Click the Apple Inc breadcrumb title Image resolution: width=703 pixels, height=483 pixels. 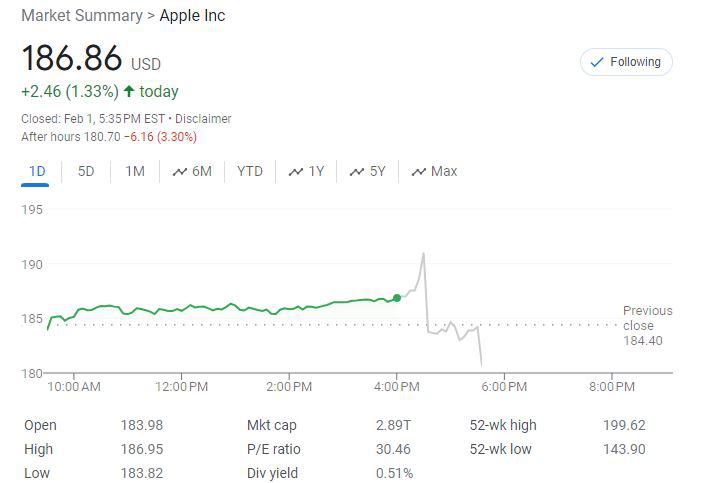tap(192, 16)
